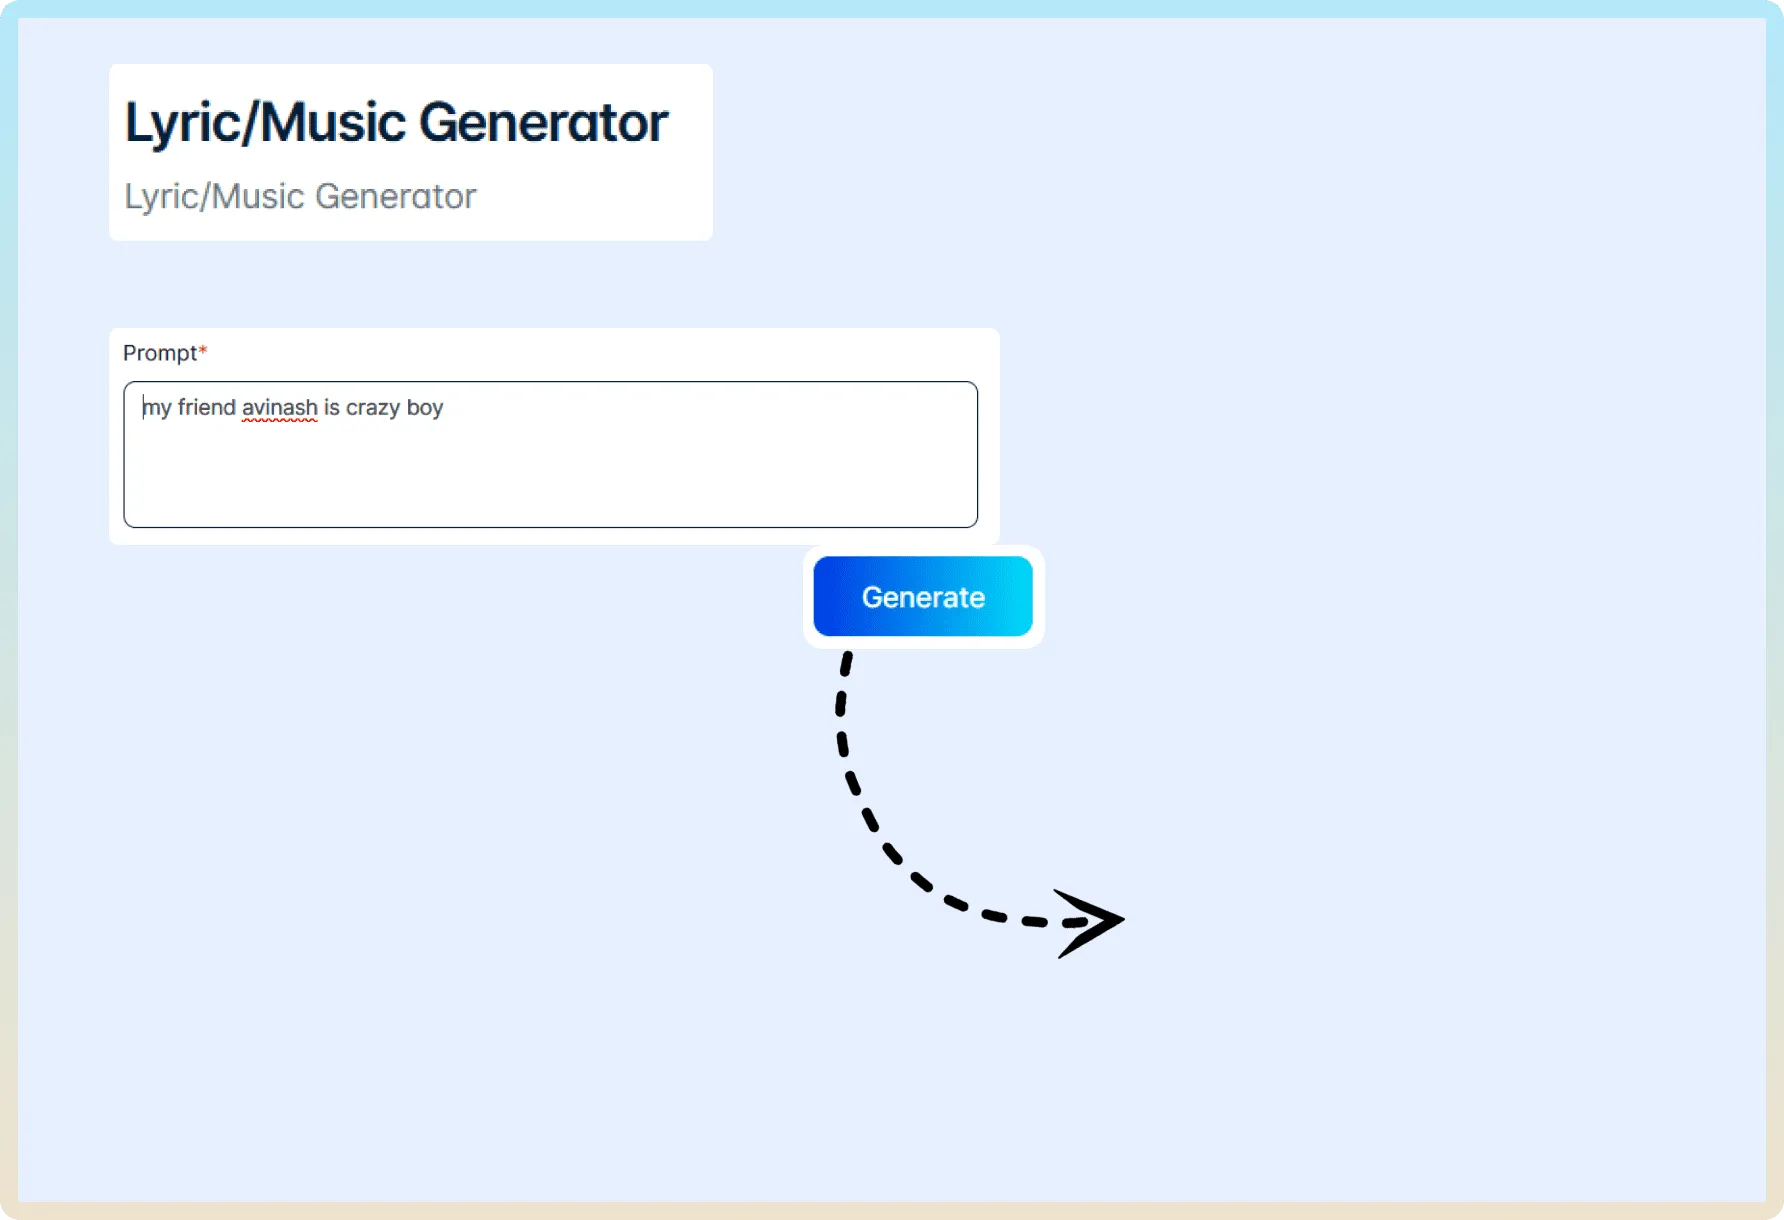
Task: Click the bold Lyric/Music Generator heading
Action: [396, 123]
